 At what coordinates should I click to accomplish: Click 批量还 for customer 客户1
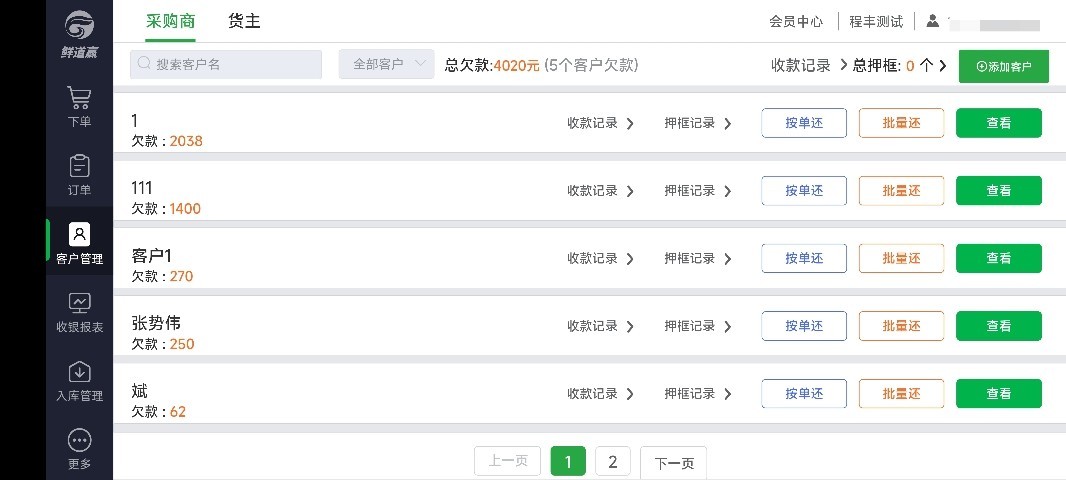(901, 258)
